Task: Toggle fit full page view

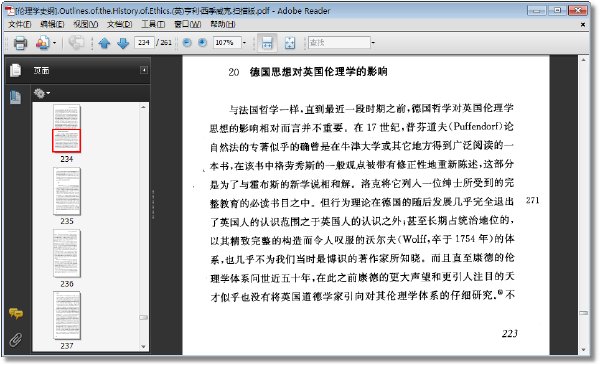Action: pyautogui.click(x=290, y=42)
